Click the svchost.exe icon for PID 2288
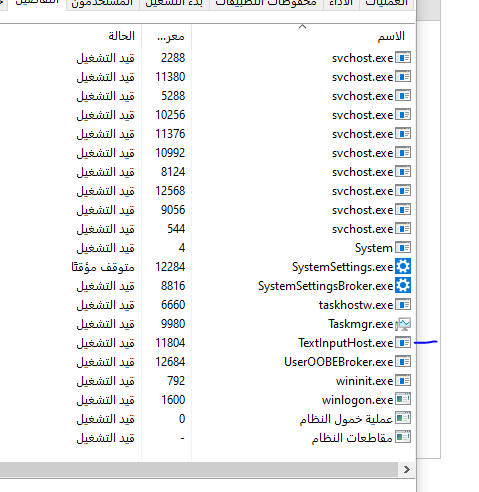 [x=403, y=58]
